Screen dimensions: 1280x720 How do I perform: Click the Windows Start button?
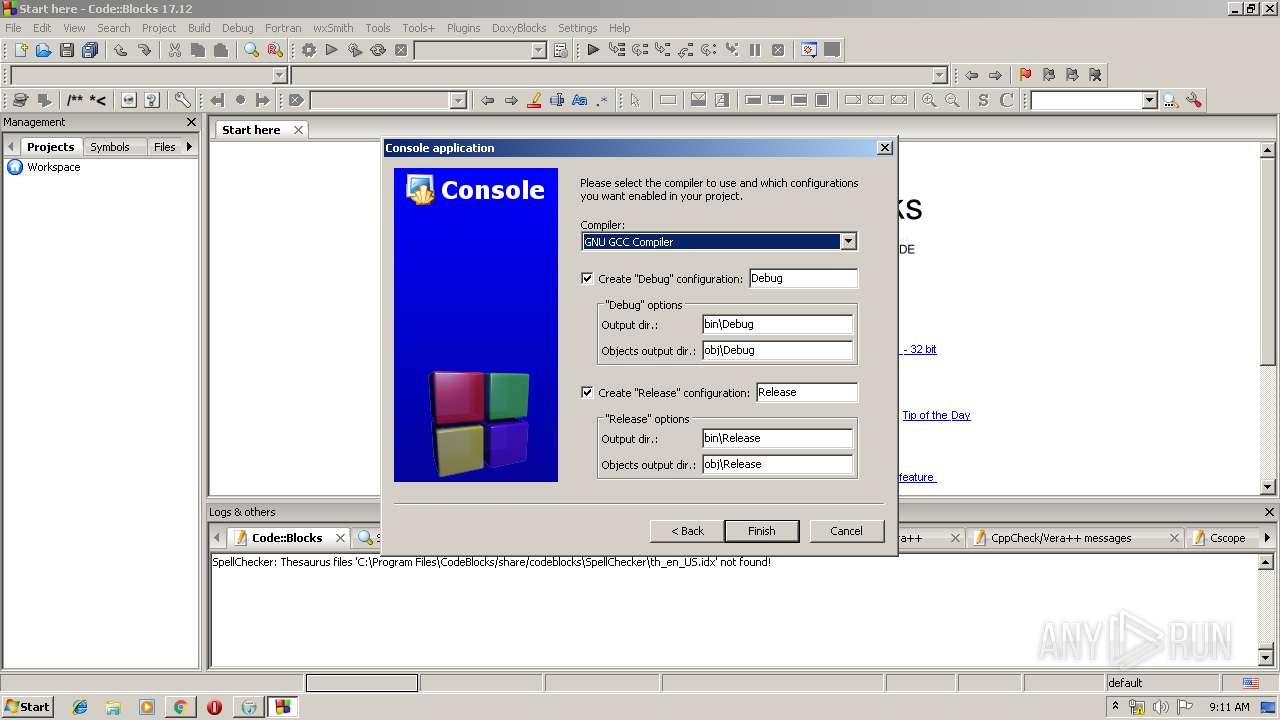(x=28, y=706)
